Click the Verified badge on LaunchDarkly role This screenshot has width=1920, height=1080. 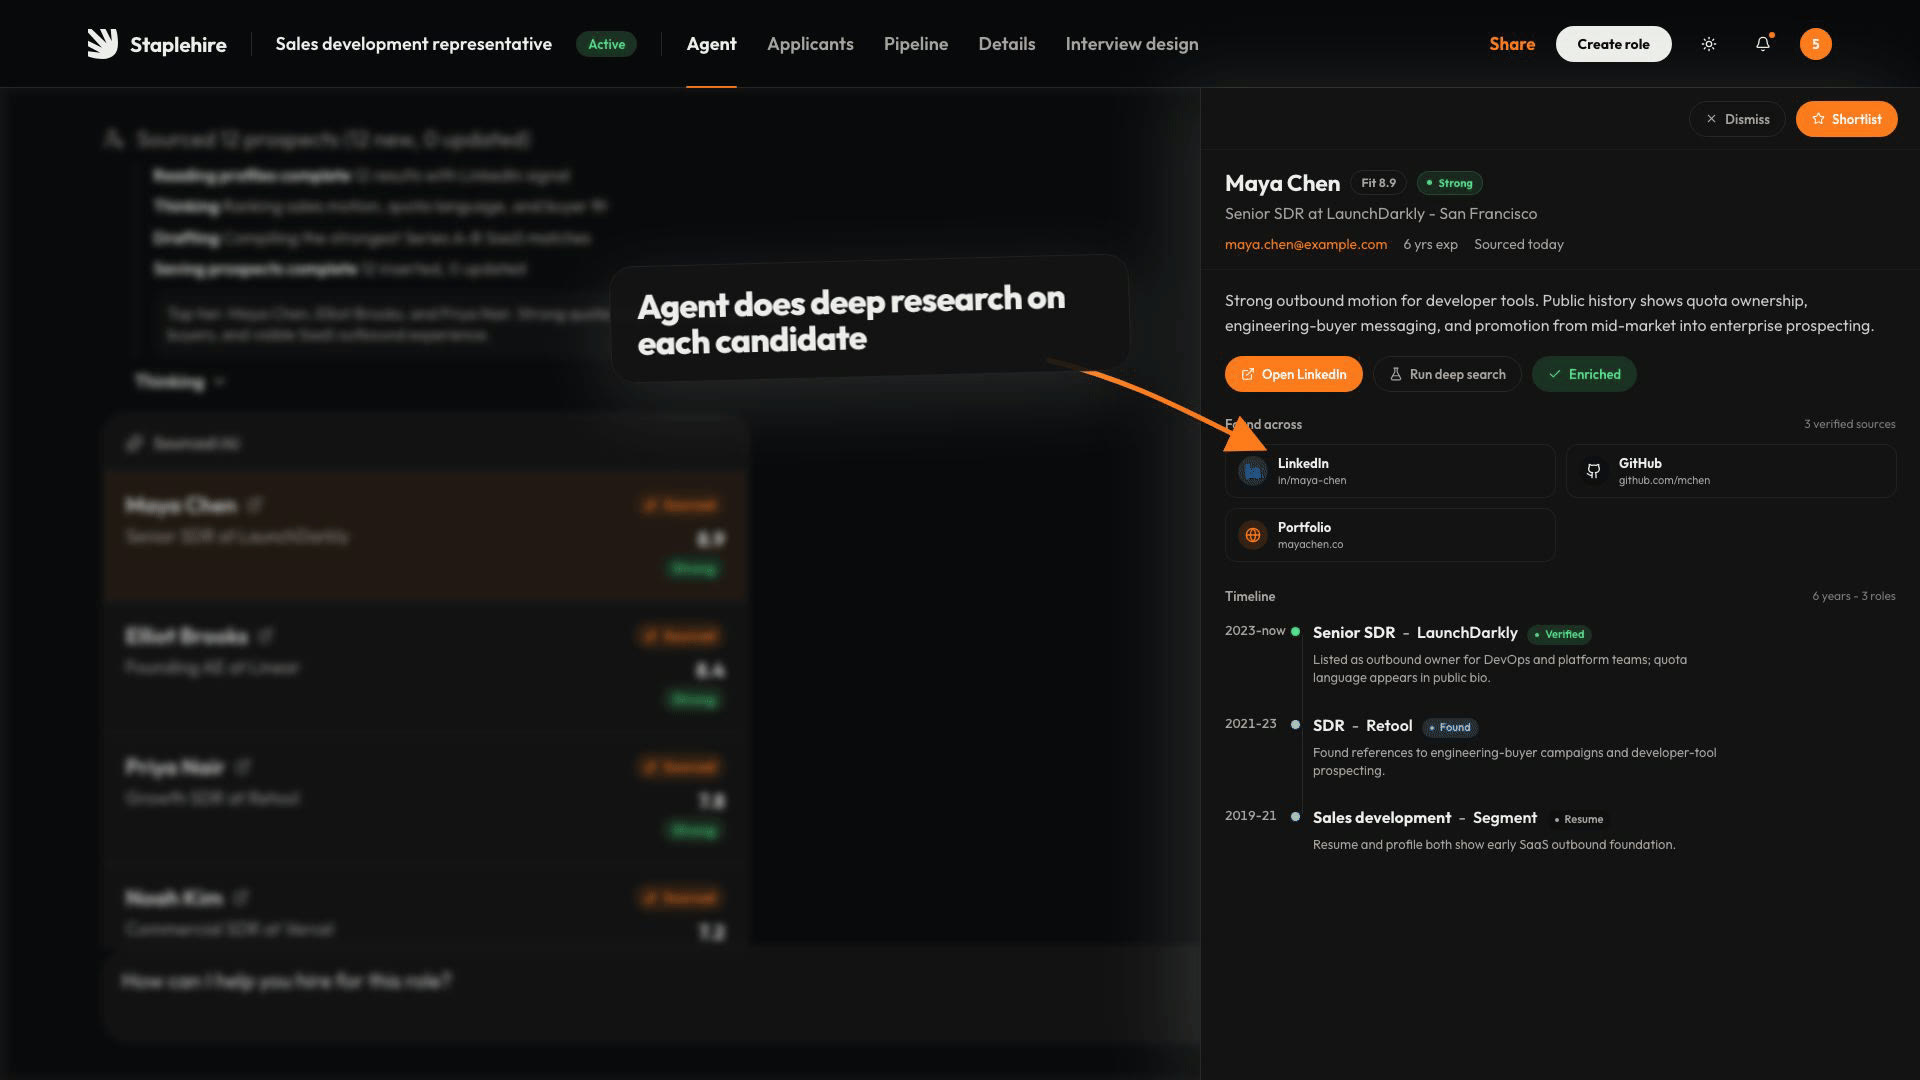coord(1559,634)
